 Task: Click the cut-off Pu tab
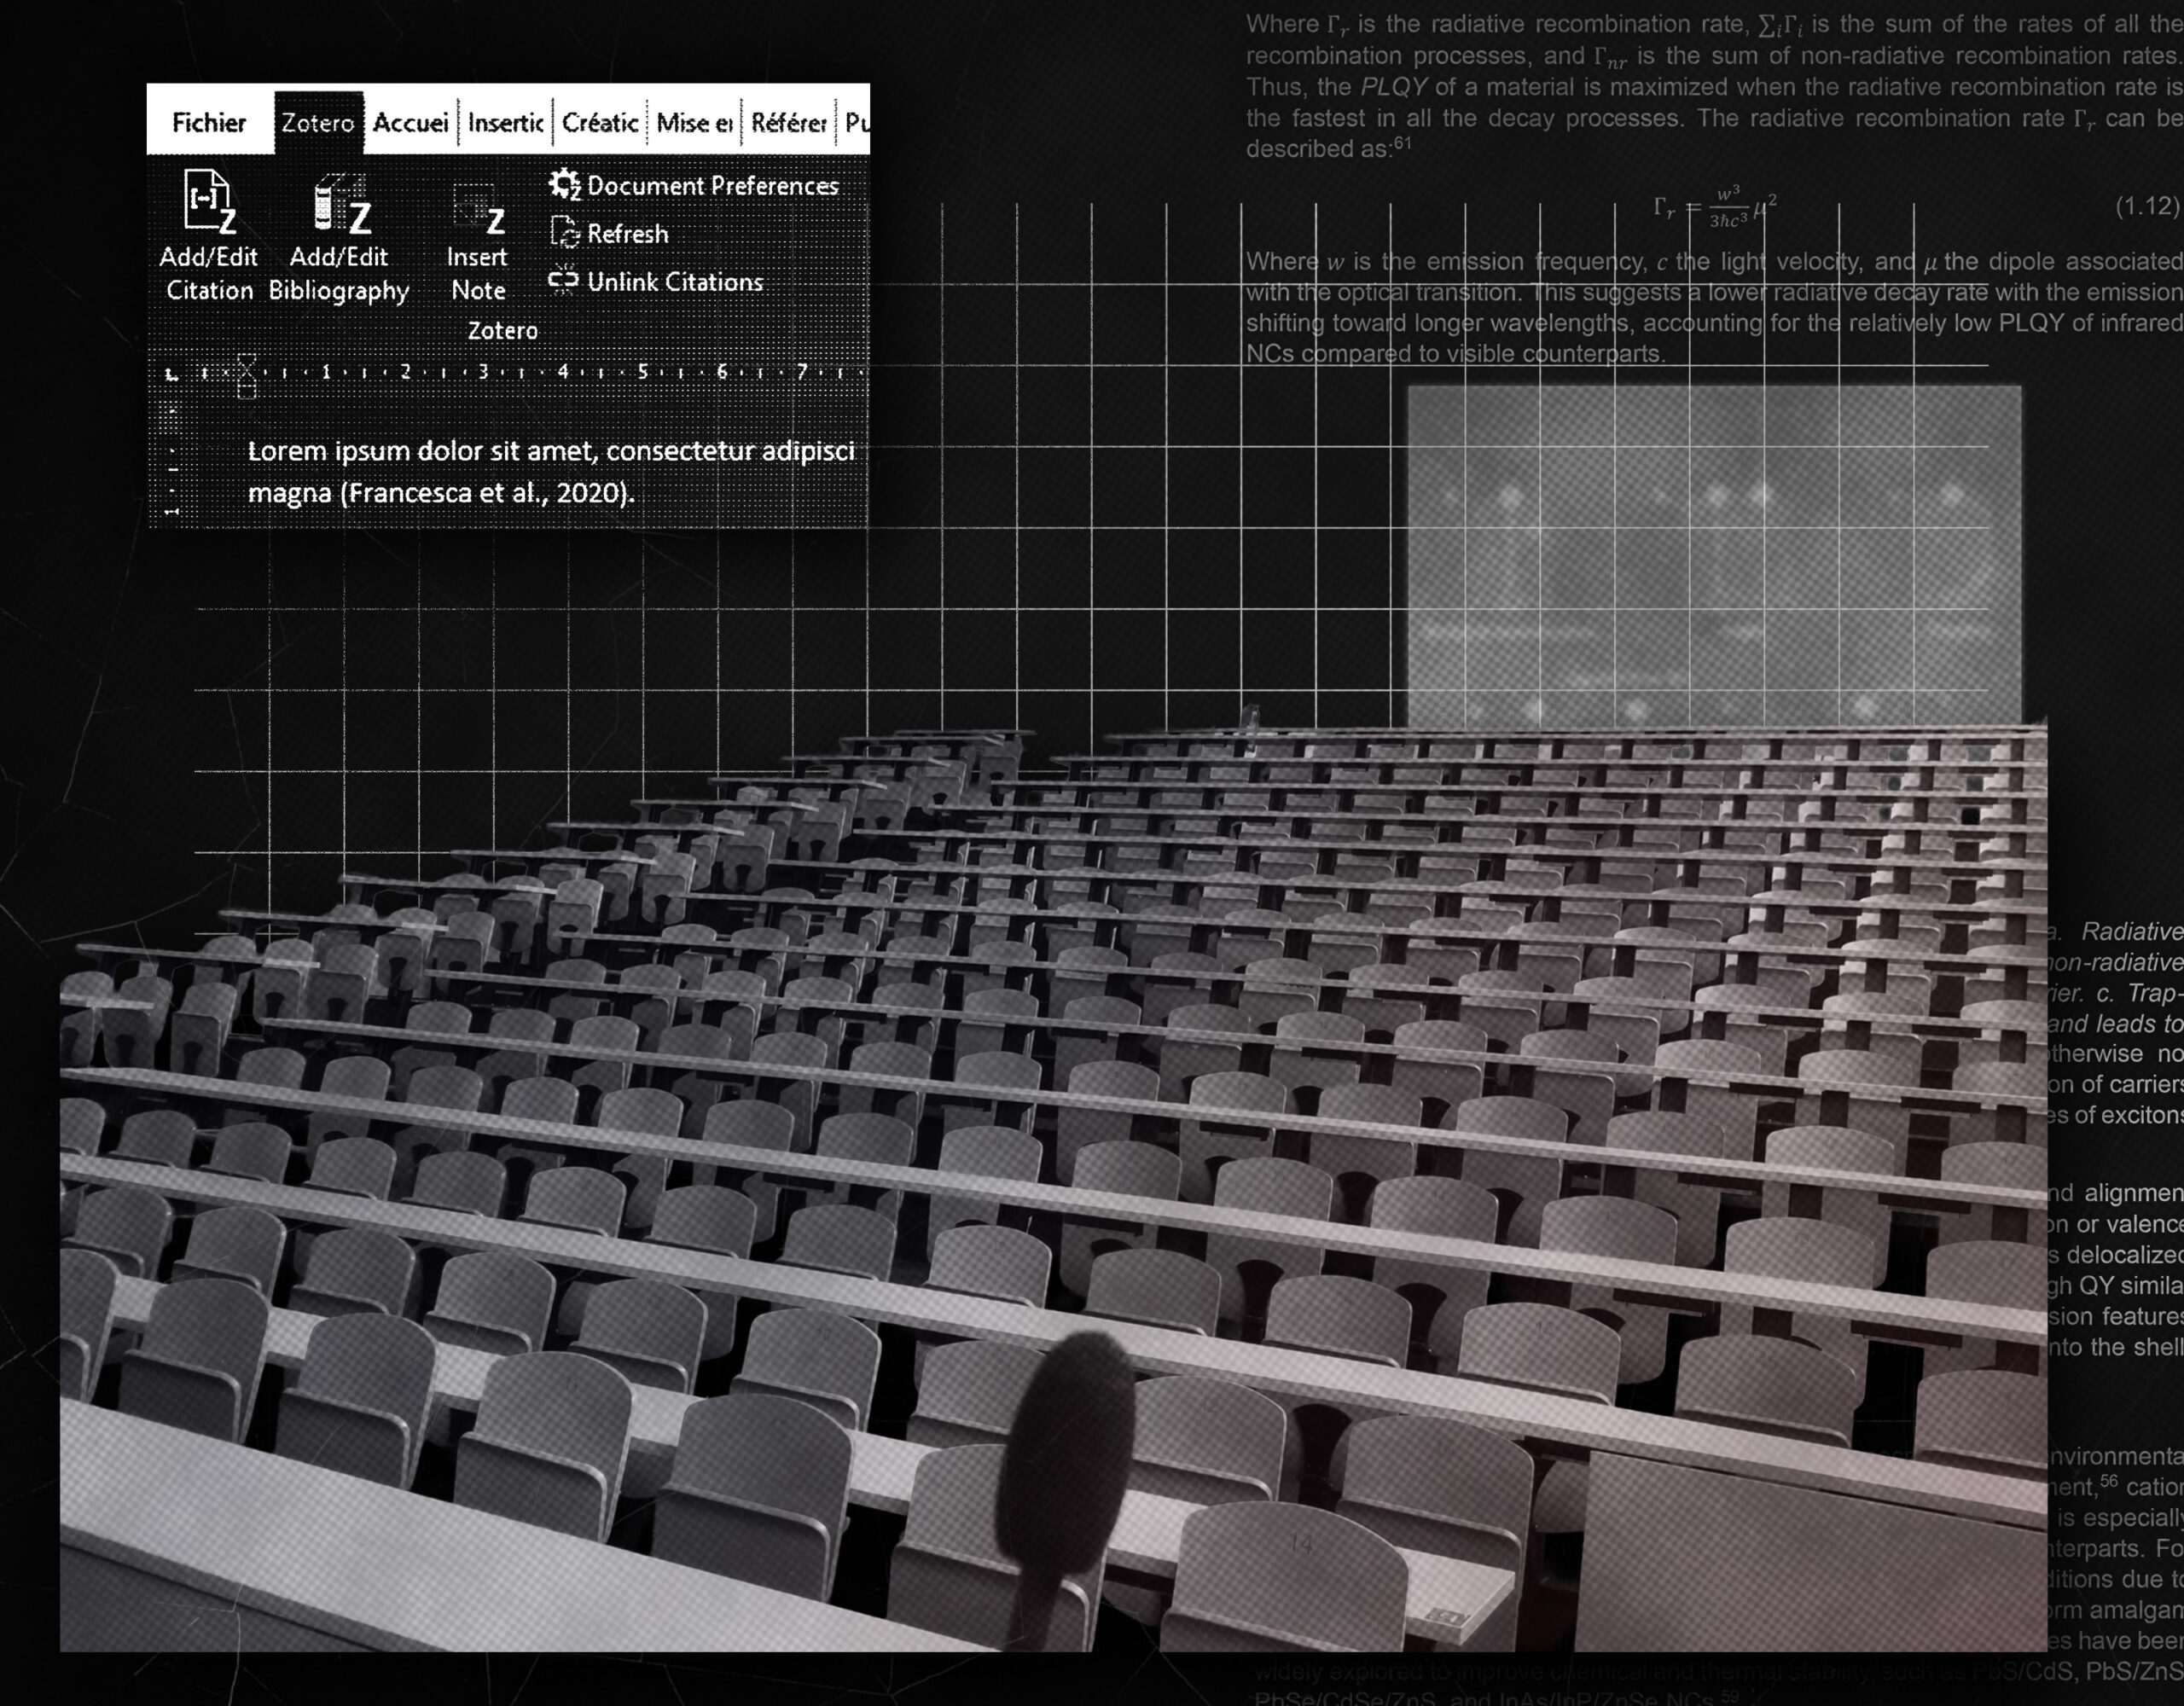tap(856, 123)
